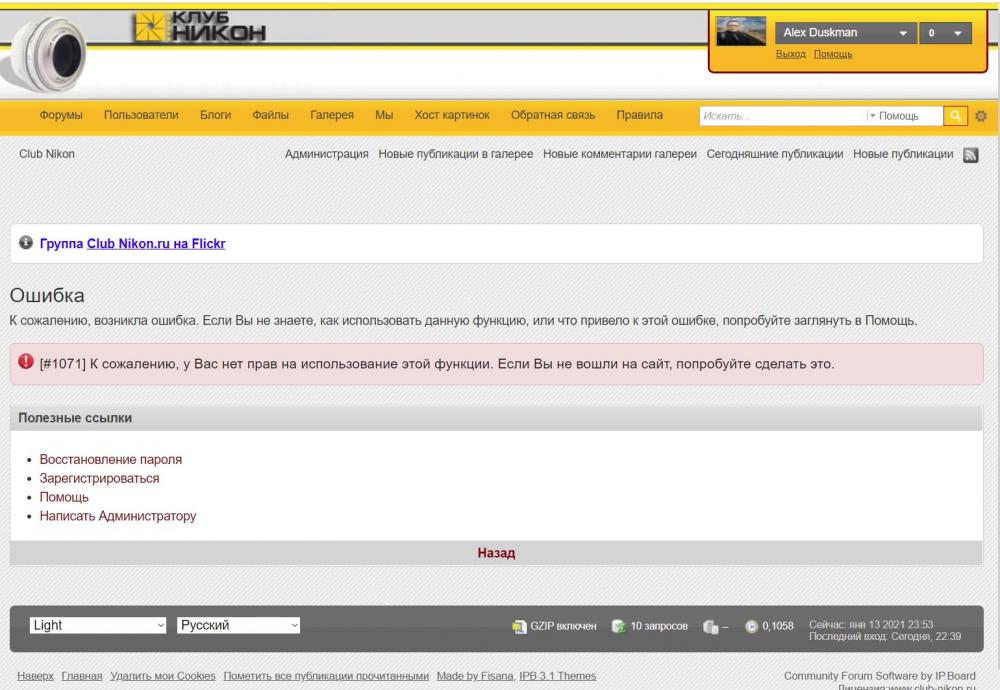
Task: Open the Мы menu item
Action: pyautogui.click(x=384, y=115)
